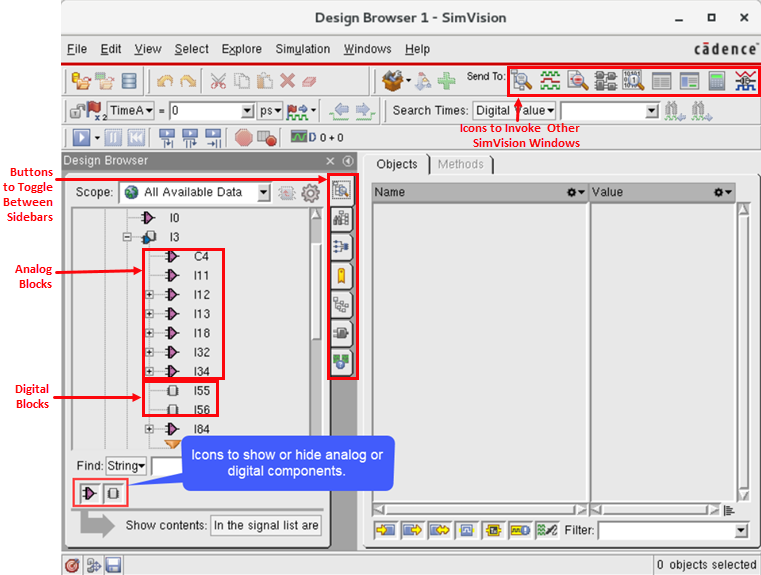Send to Waveform window icon
The width and height of the screenshot is (761, 575).
(550, 81)
